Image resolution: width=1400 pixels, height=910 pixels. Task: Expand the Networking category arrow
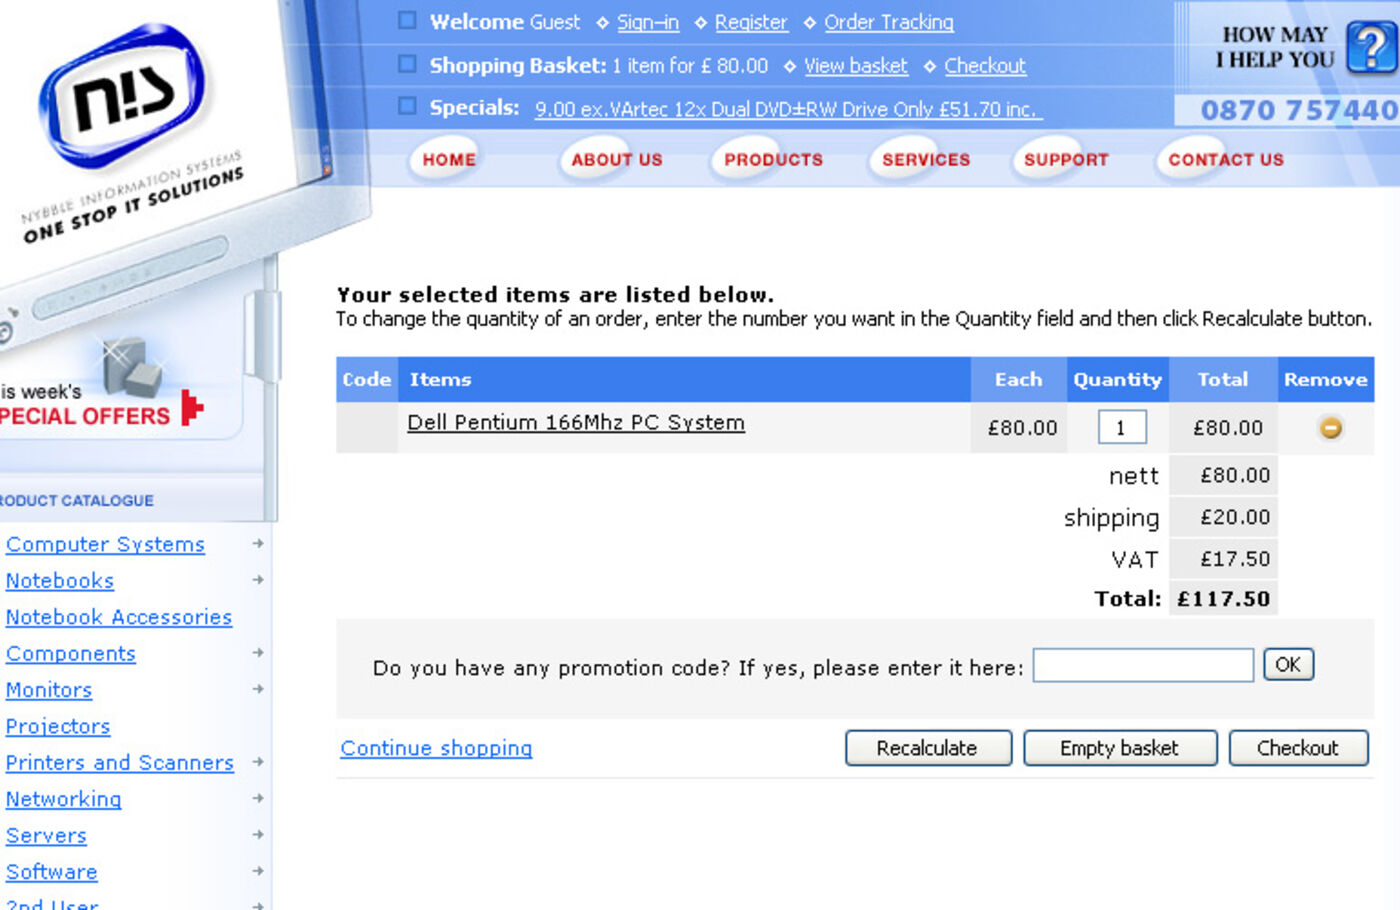(258, 798)
